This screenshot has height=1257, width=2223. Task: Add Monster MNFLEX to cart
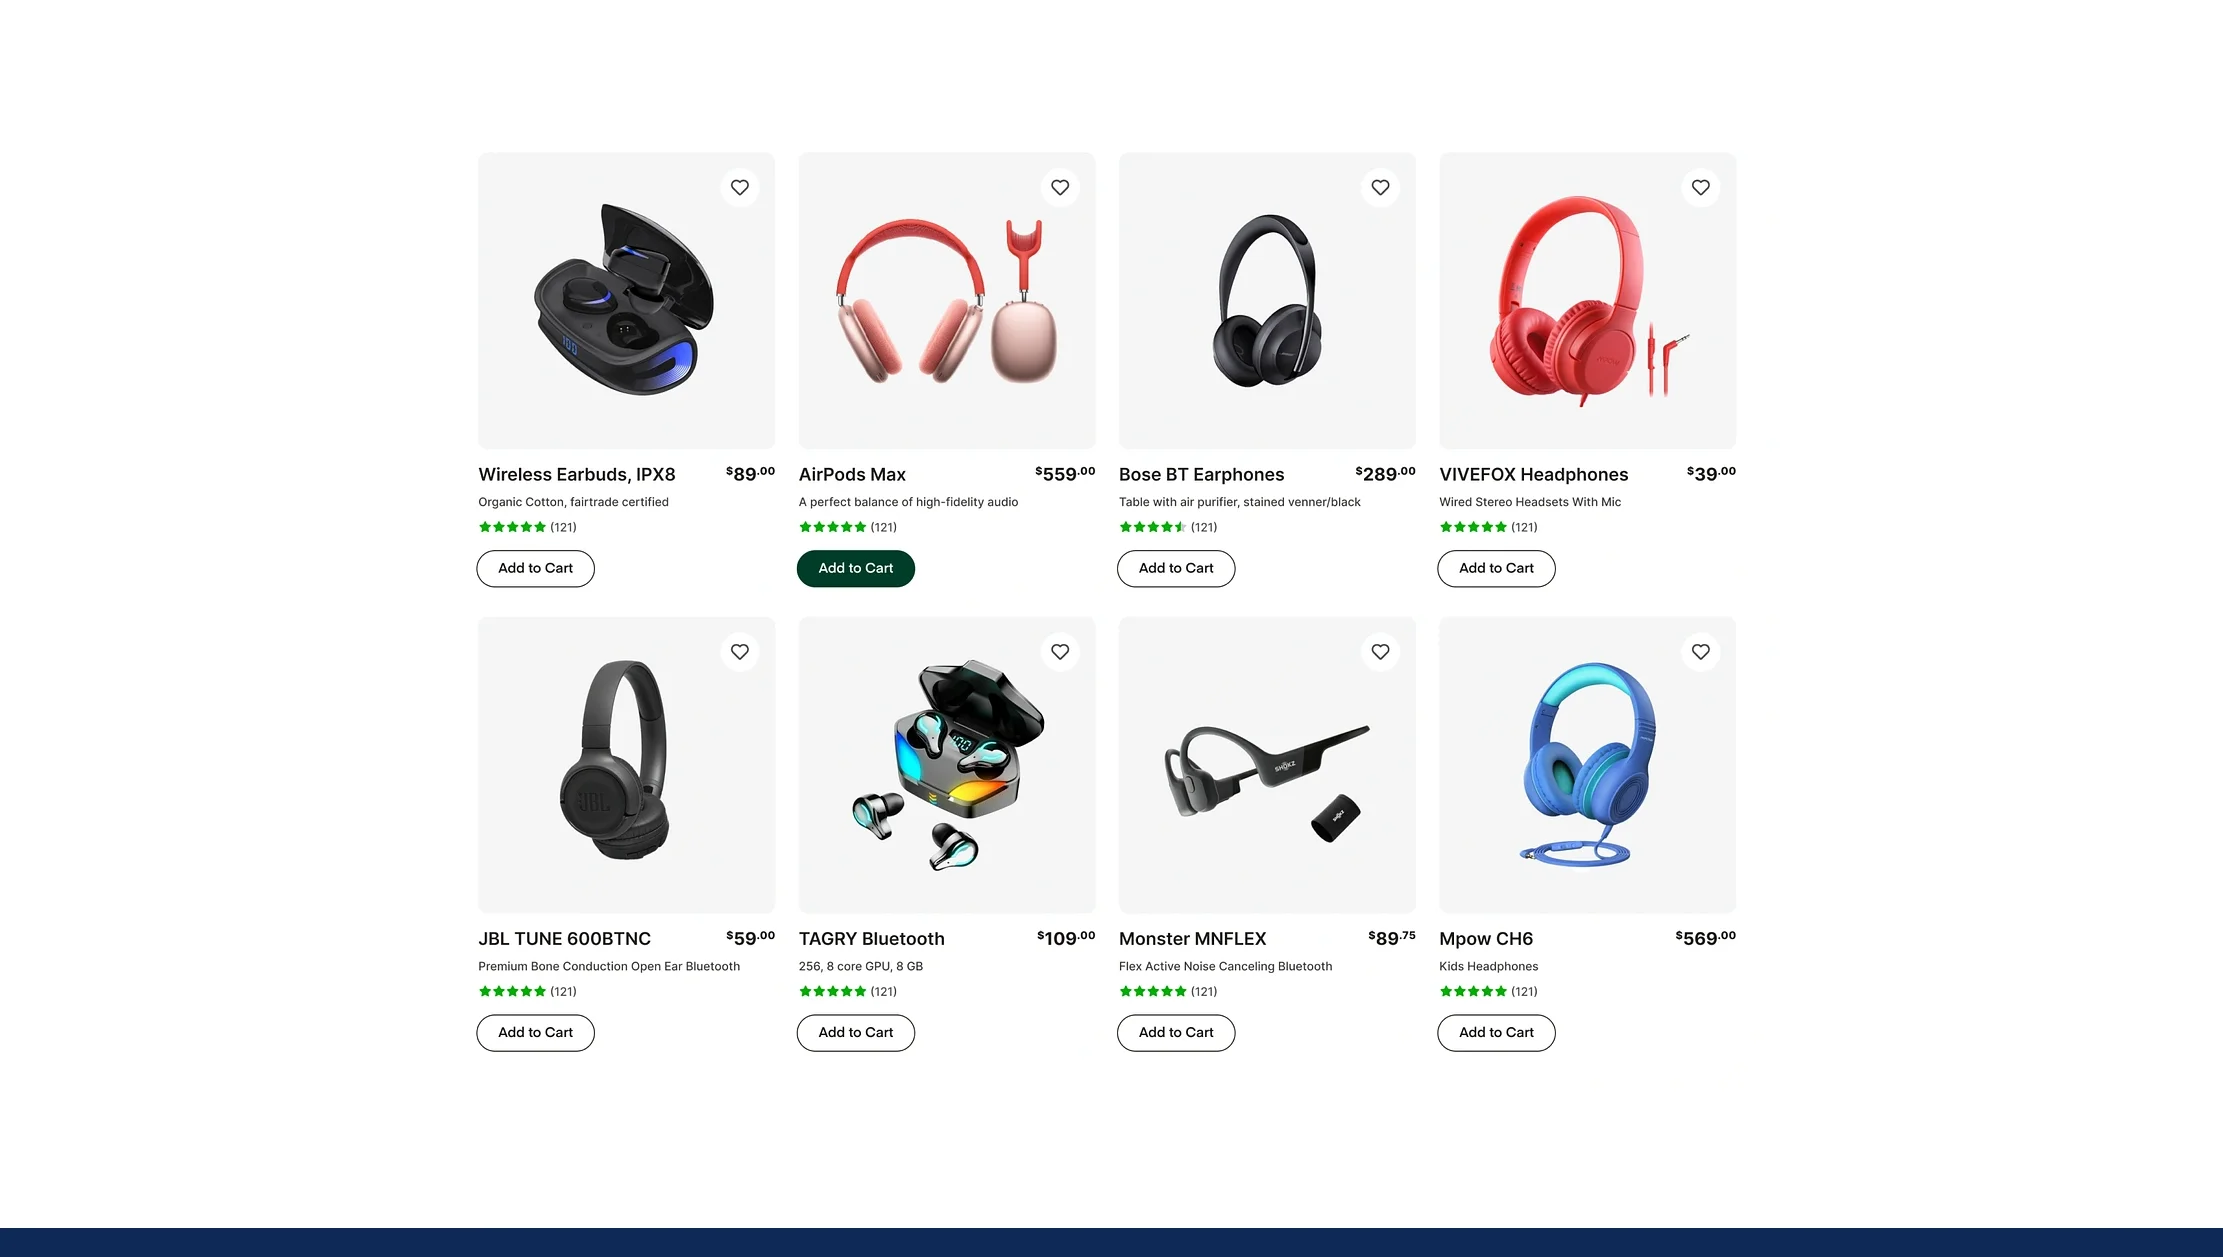1176,1033
